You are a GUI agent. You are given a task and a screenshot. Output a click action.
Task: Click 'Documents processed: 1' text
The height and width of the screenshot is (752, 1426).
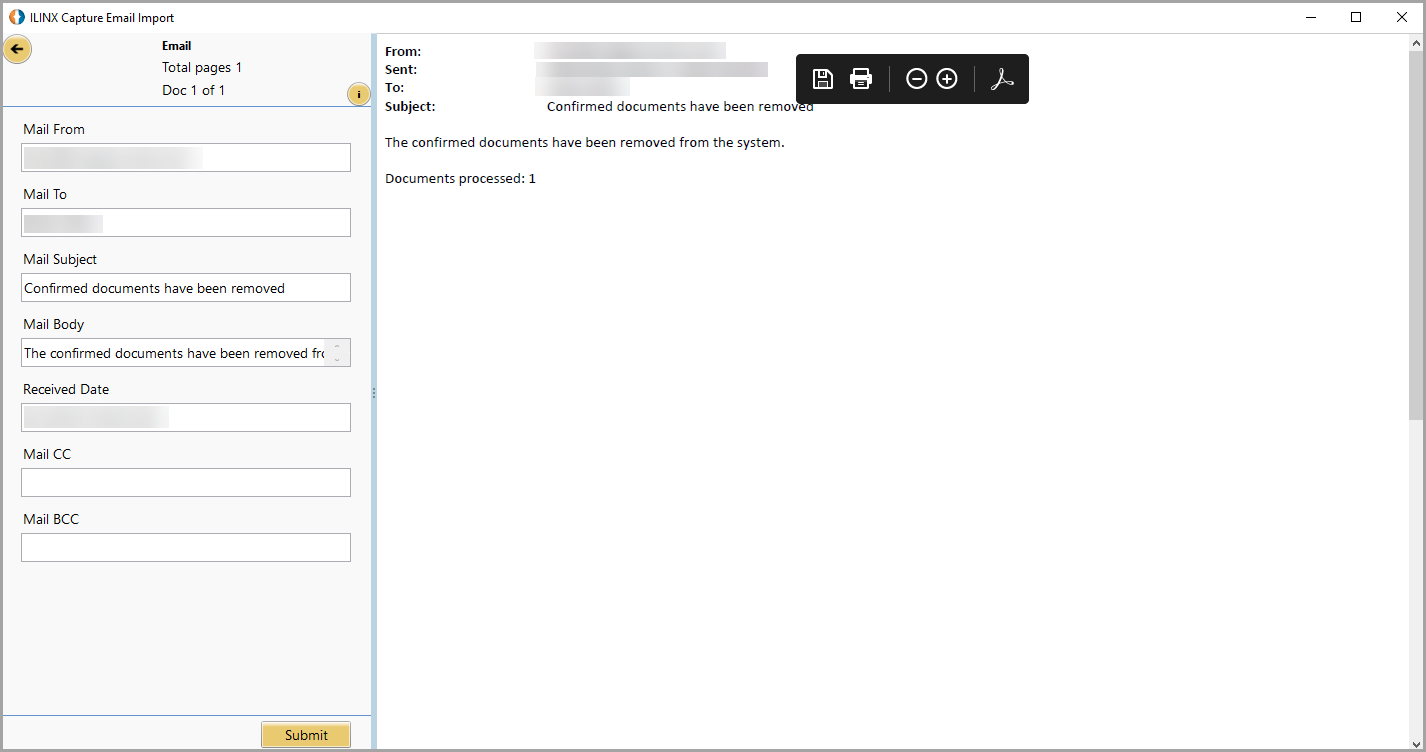460,179
